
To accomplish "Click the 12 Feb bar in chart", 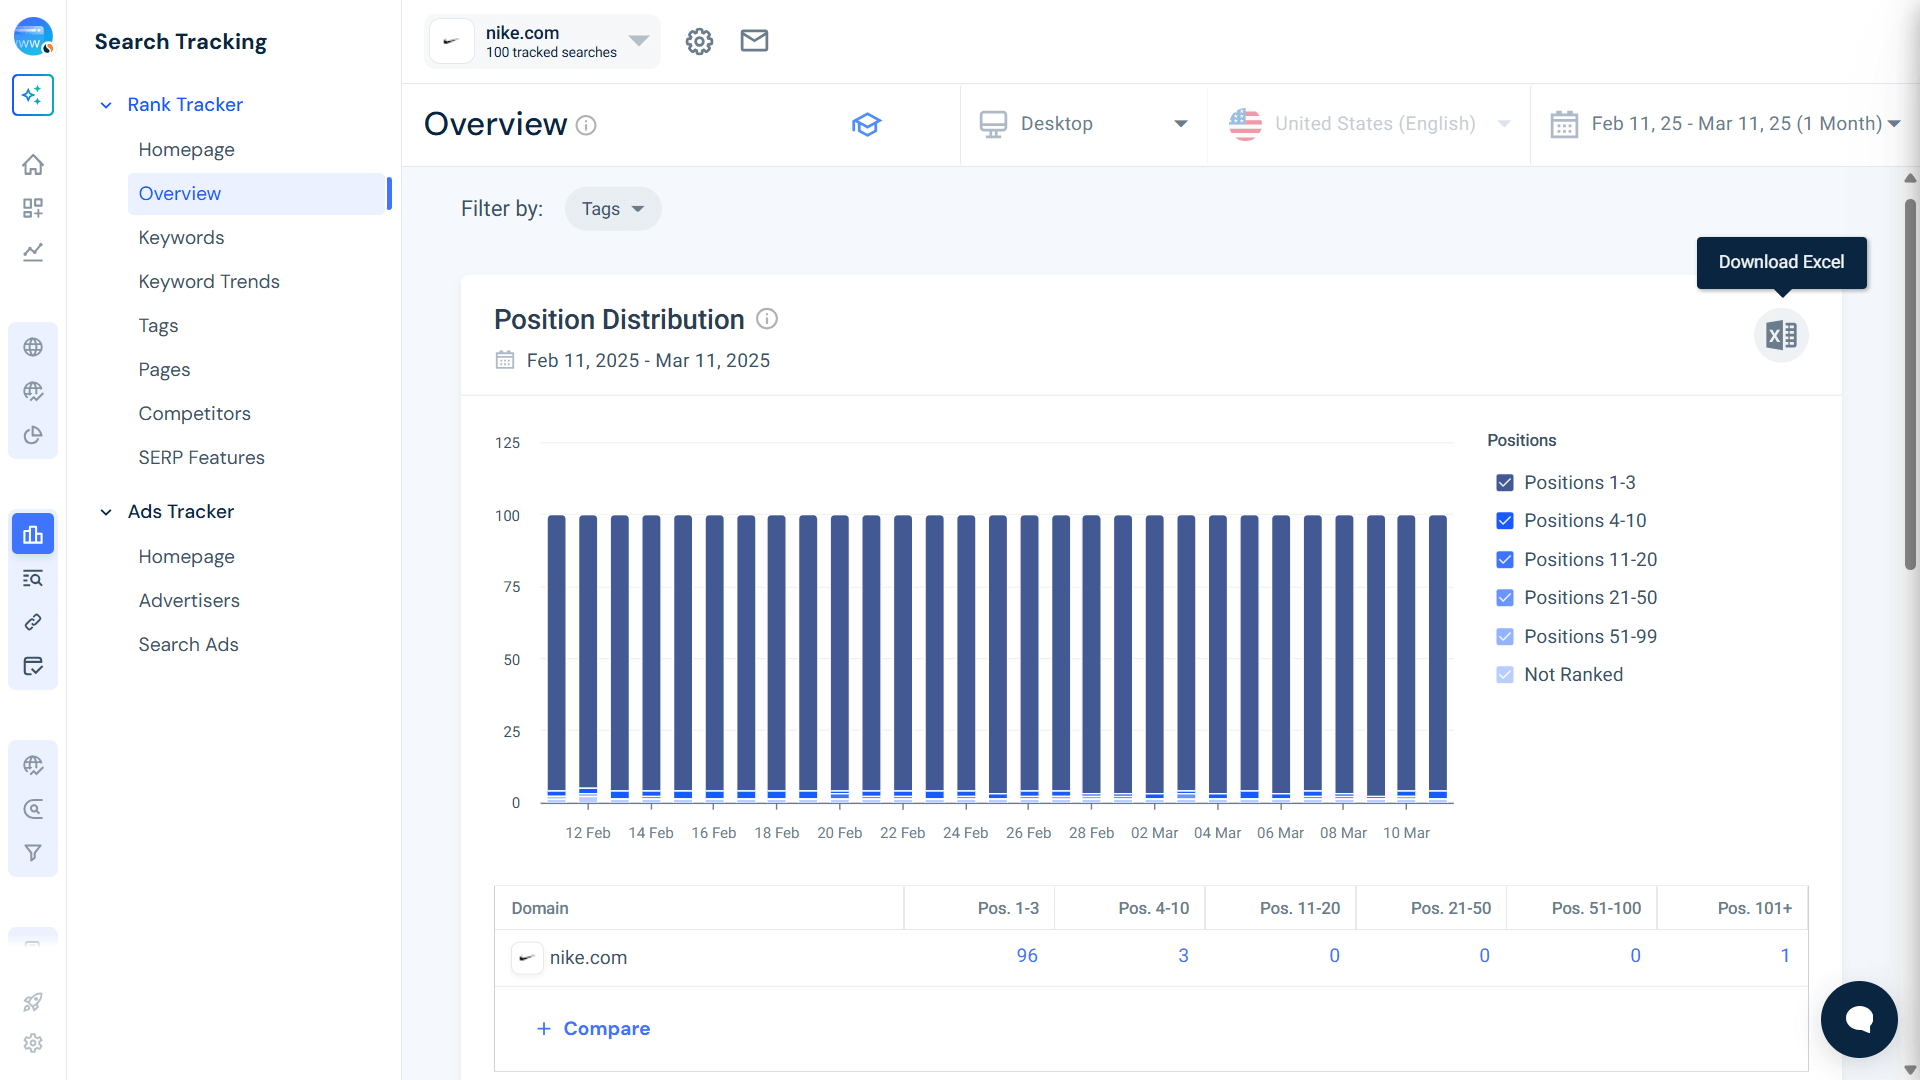I will pyautogui.click(x=588, y=659).
